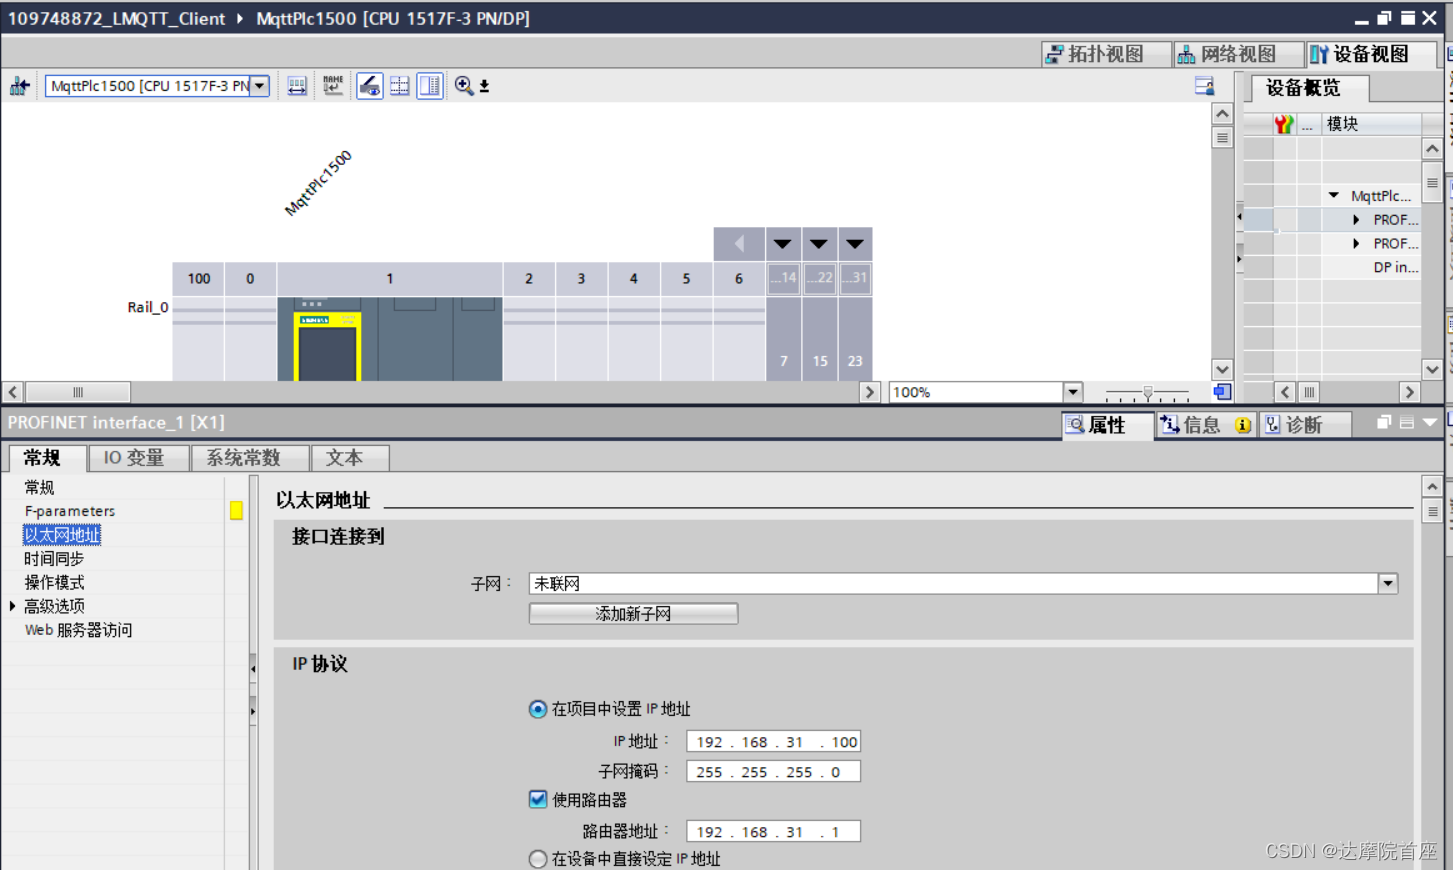Select 时间同步 in properties tree
This screenshot has height=870, width=1453.
[54, 559]
